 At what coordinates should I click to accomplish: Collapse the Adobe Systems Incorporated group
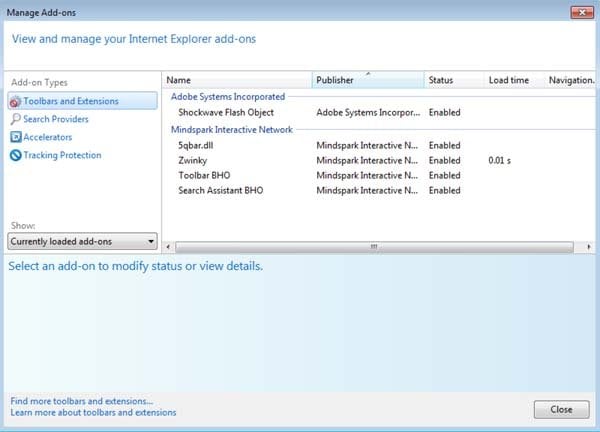point(228,97)
